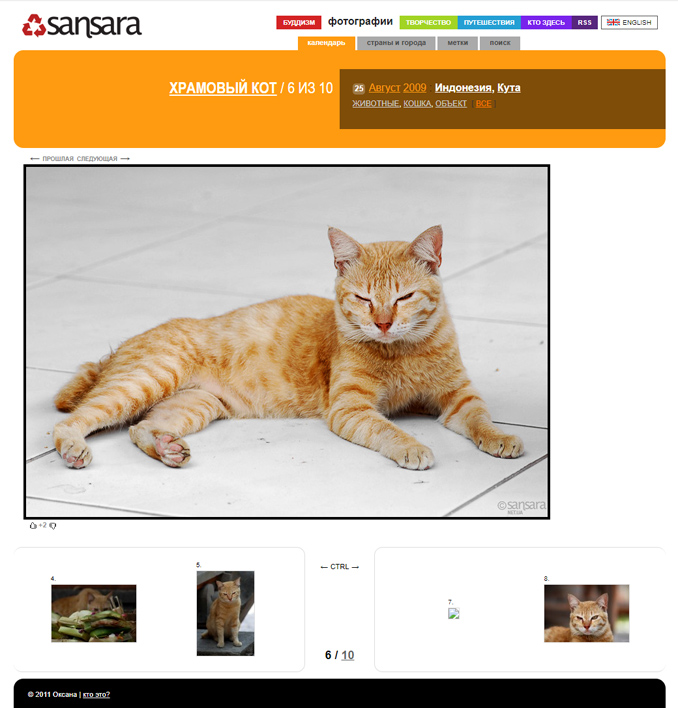
Task: Open the метки tab
Action: coord(458,43)
